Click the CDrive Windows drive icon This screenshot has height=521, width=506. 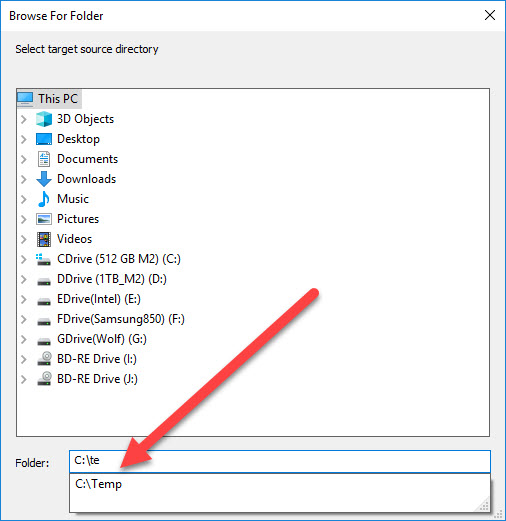44,259
